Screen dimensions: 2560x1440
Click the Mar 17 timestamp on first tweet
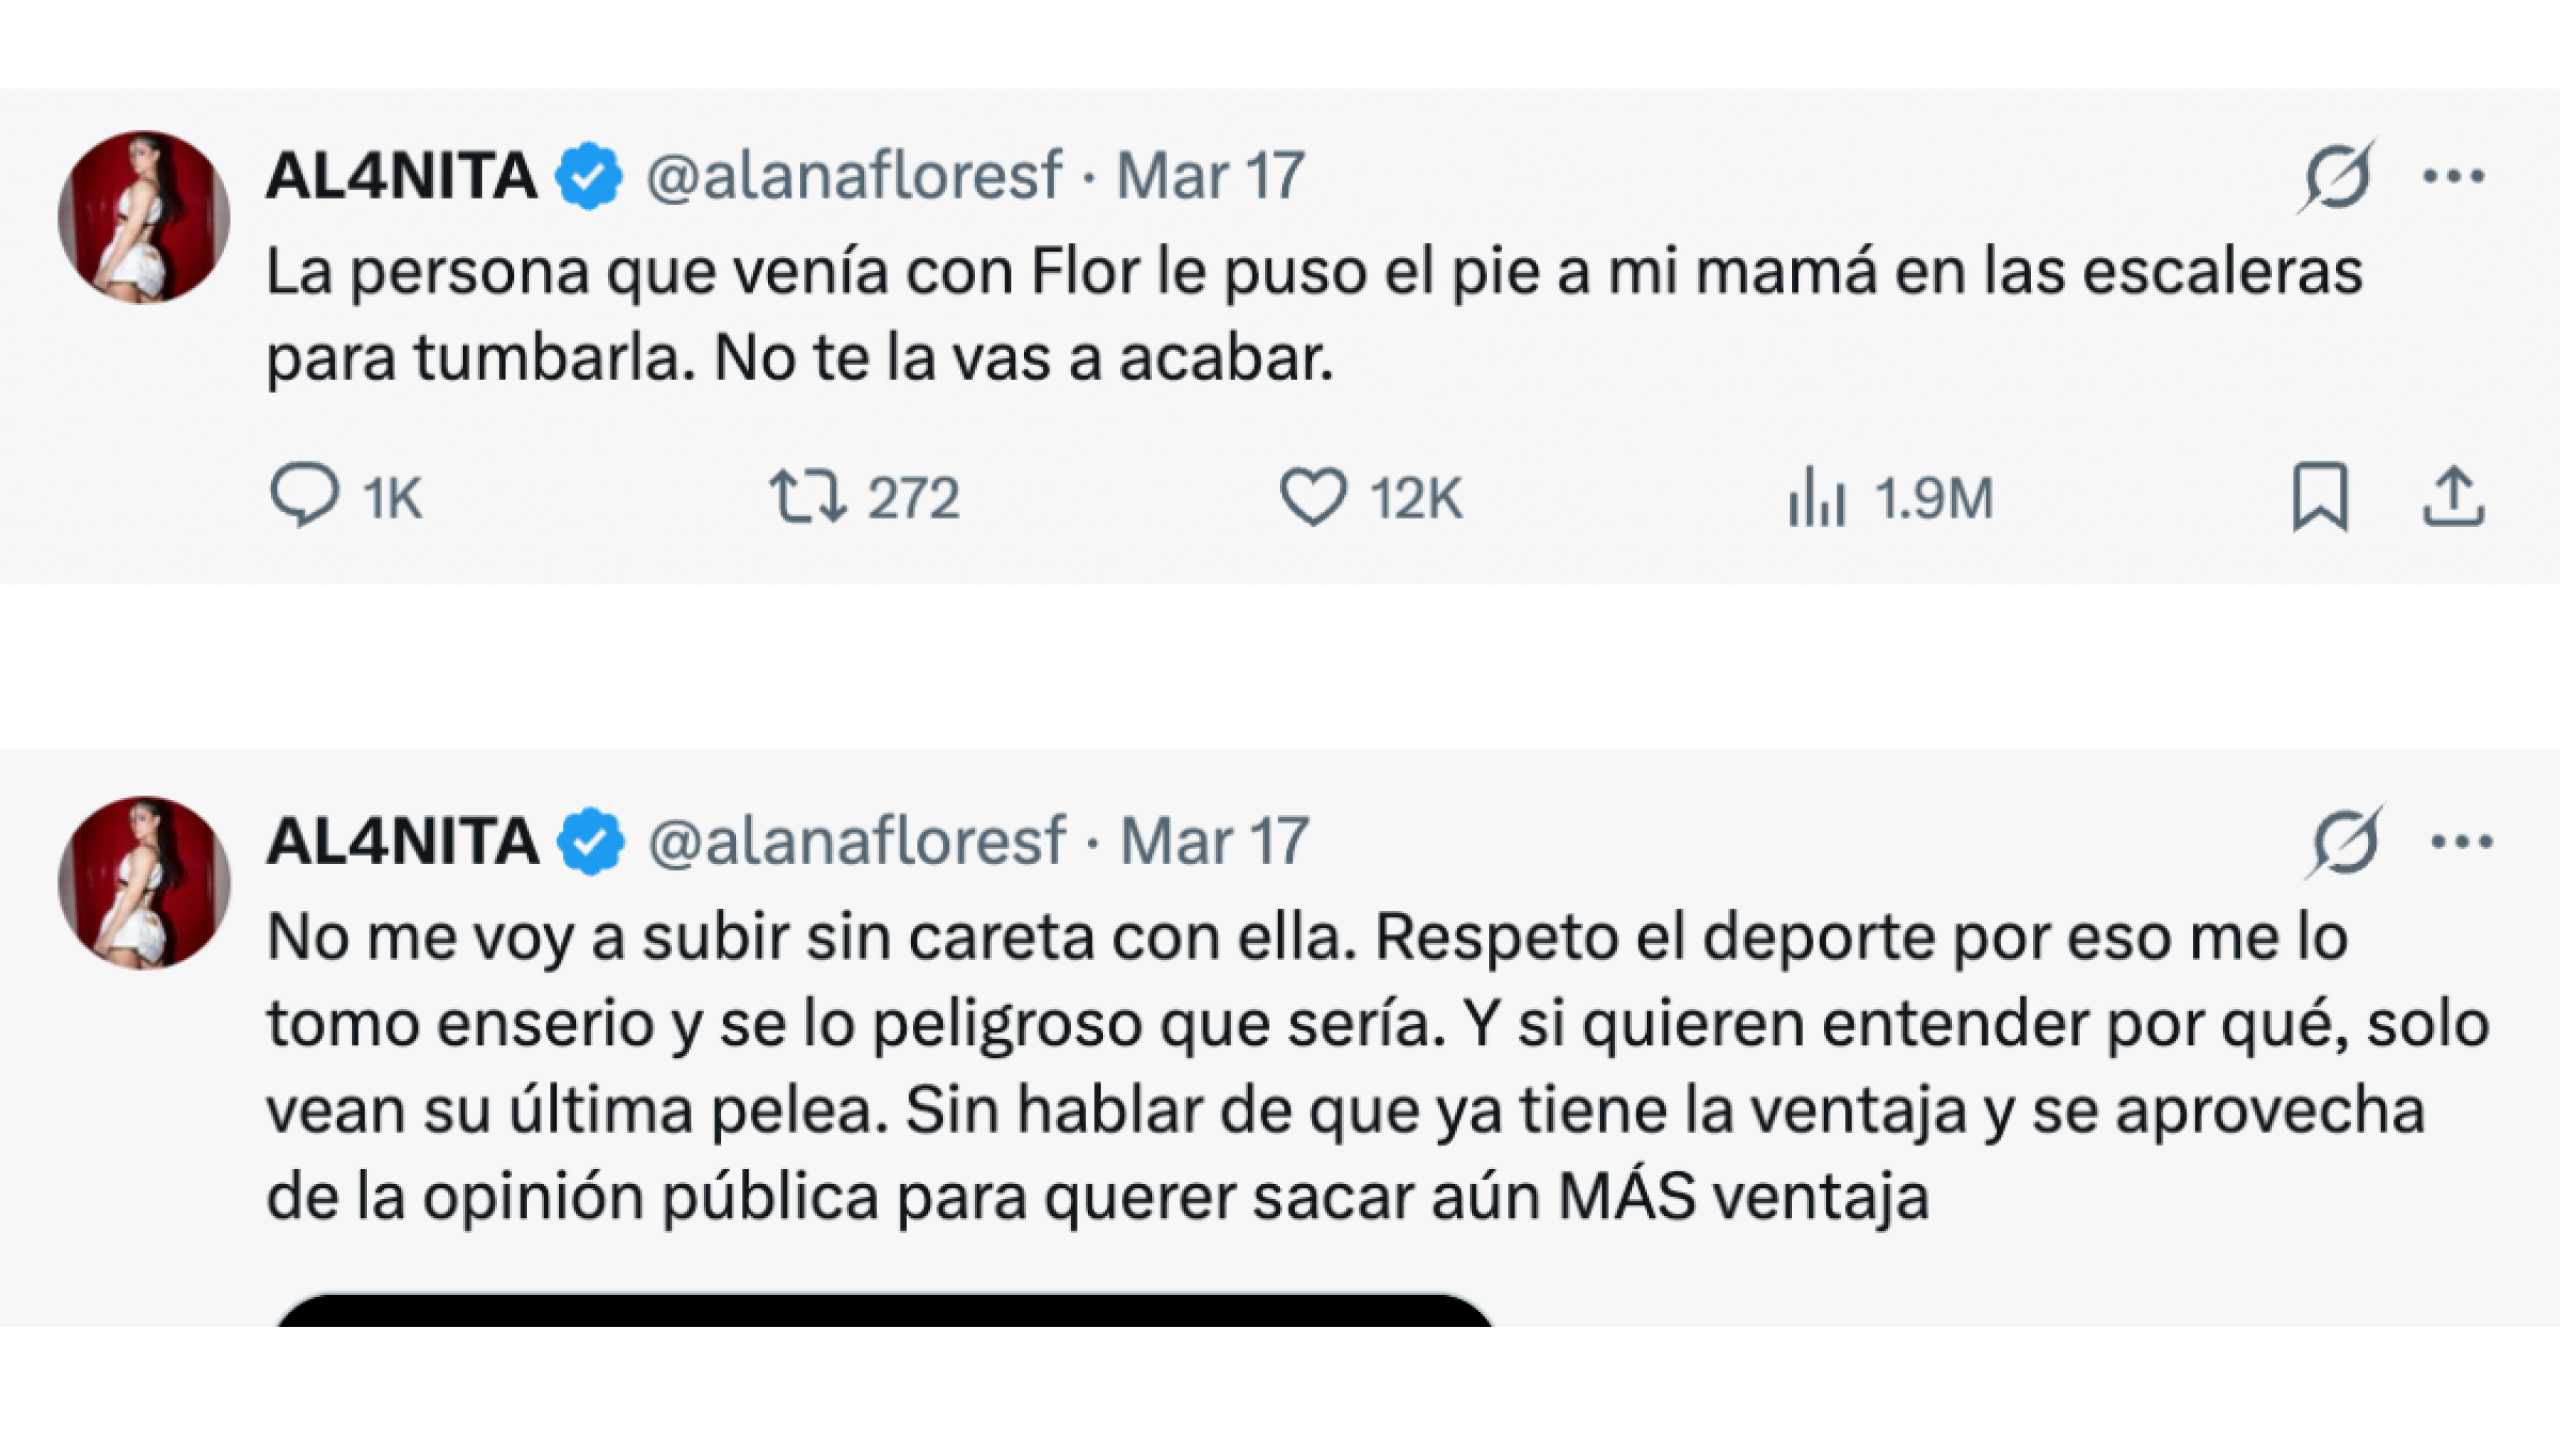[x=1215, y=178]
